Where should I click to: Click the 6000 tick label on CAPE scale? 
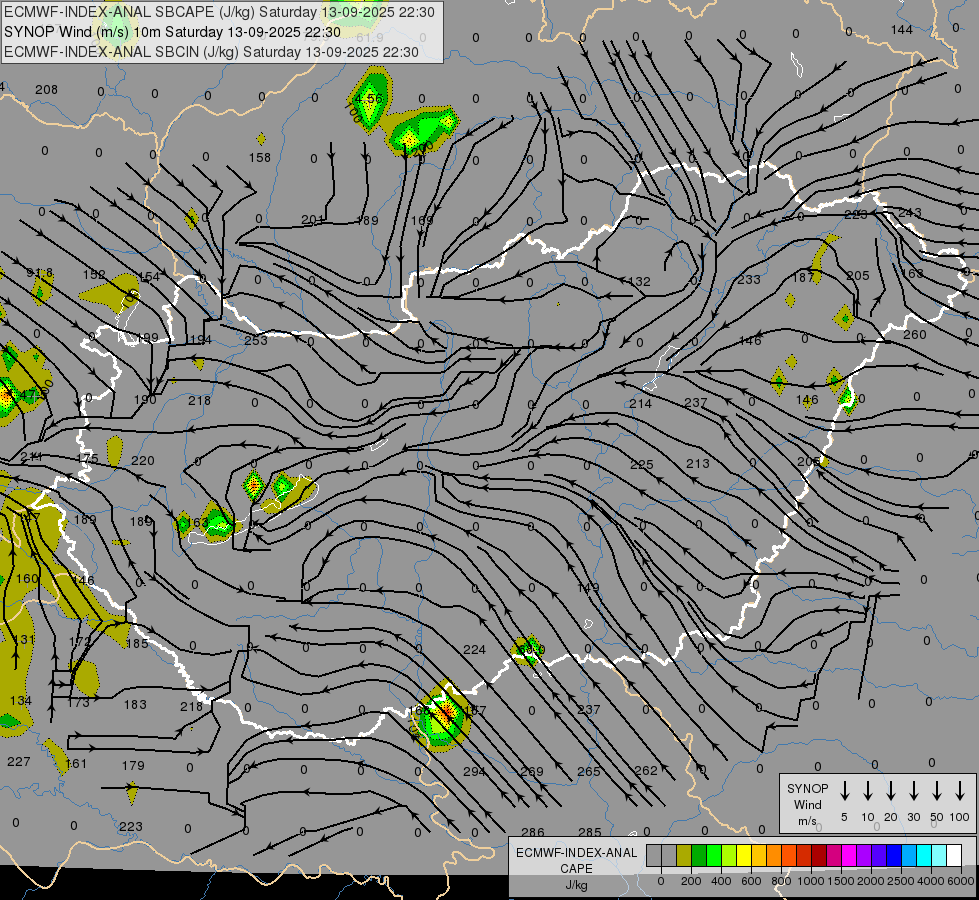(962, 881)
